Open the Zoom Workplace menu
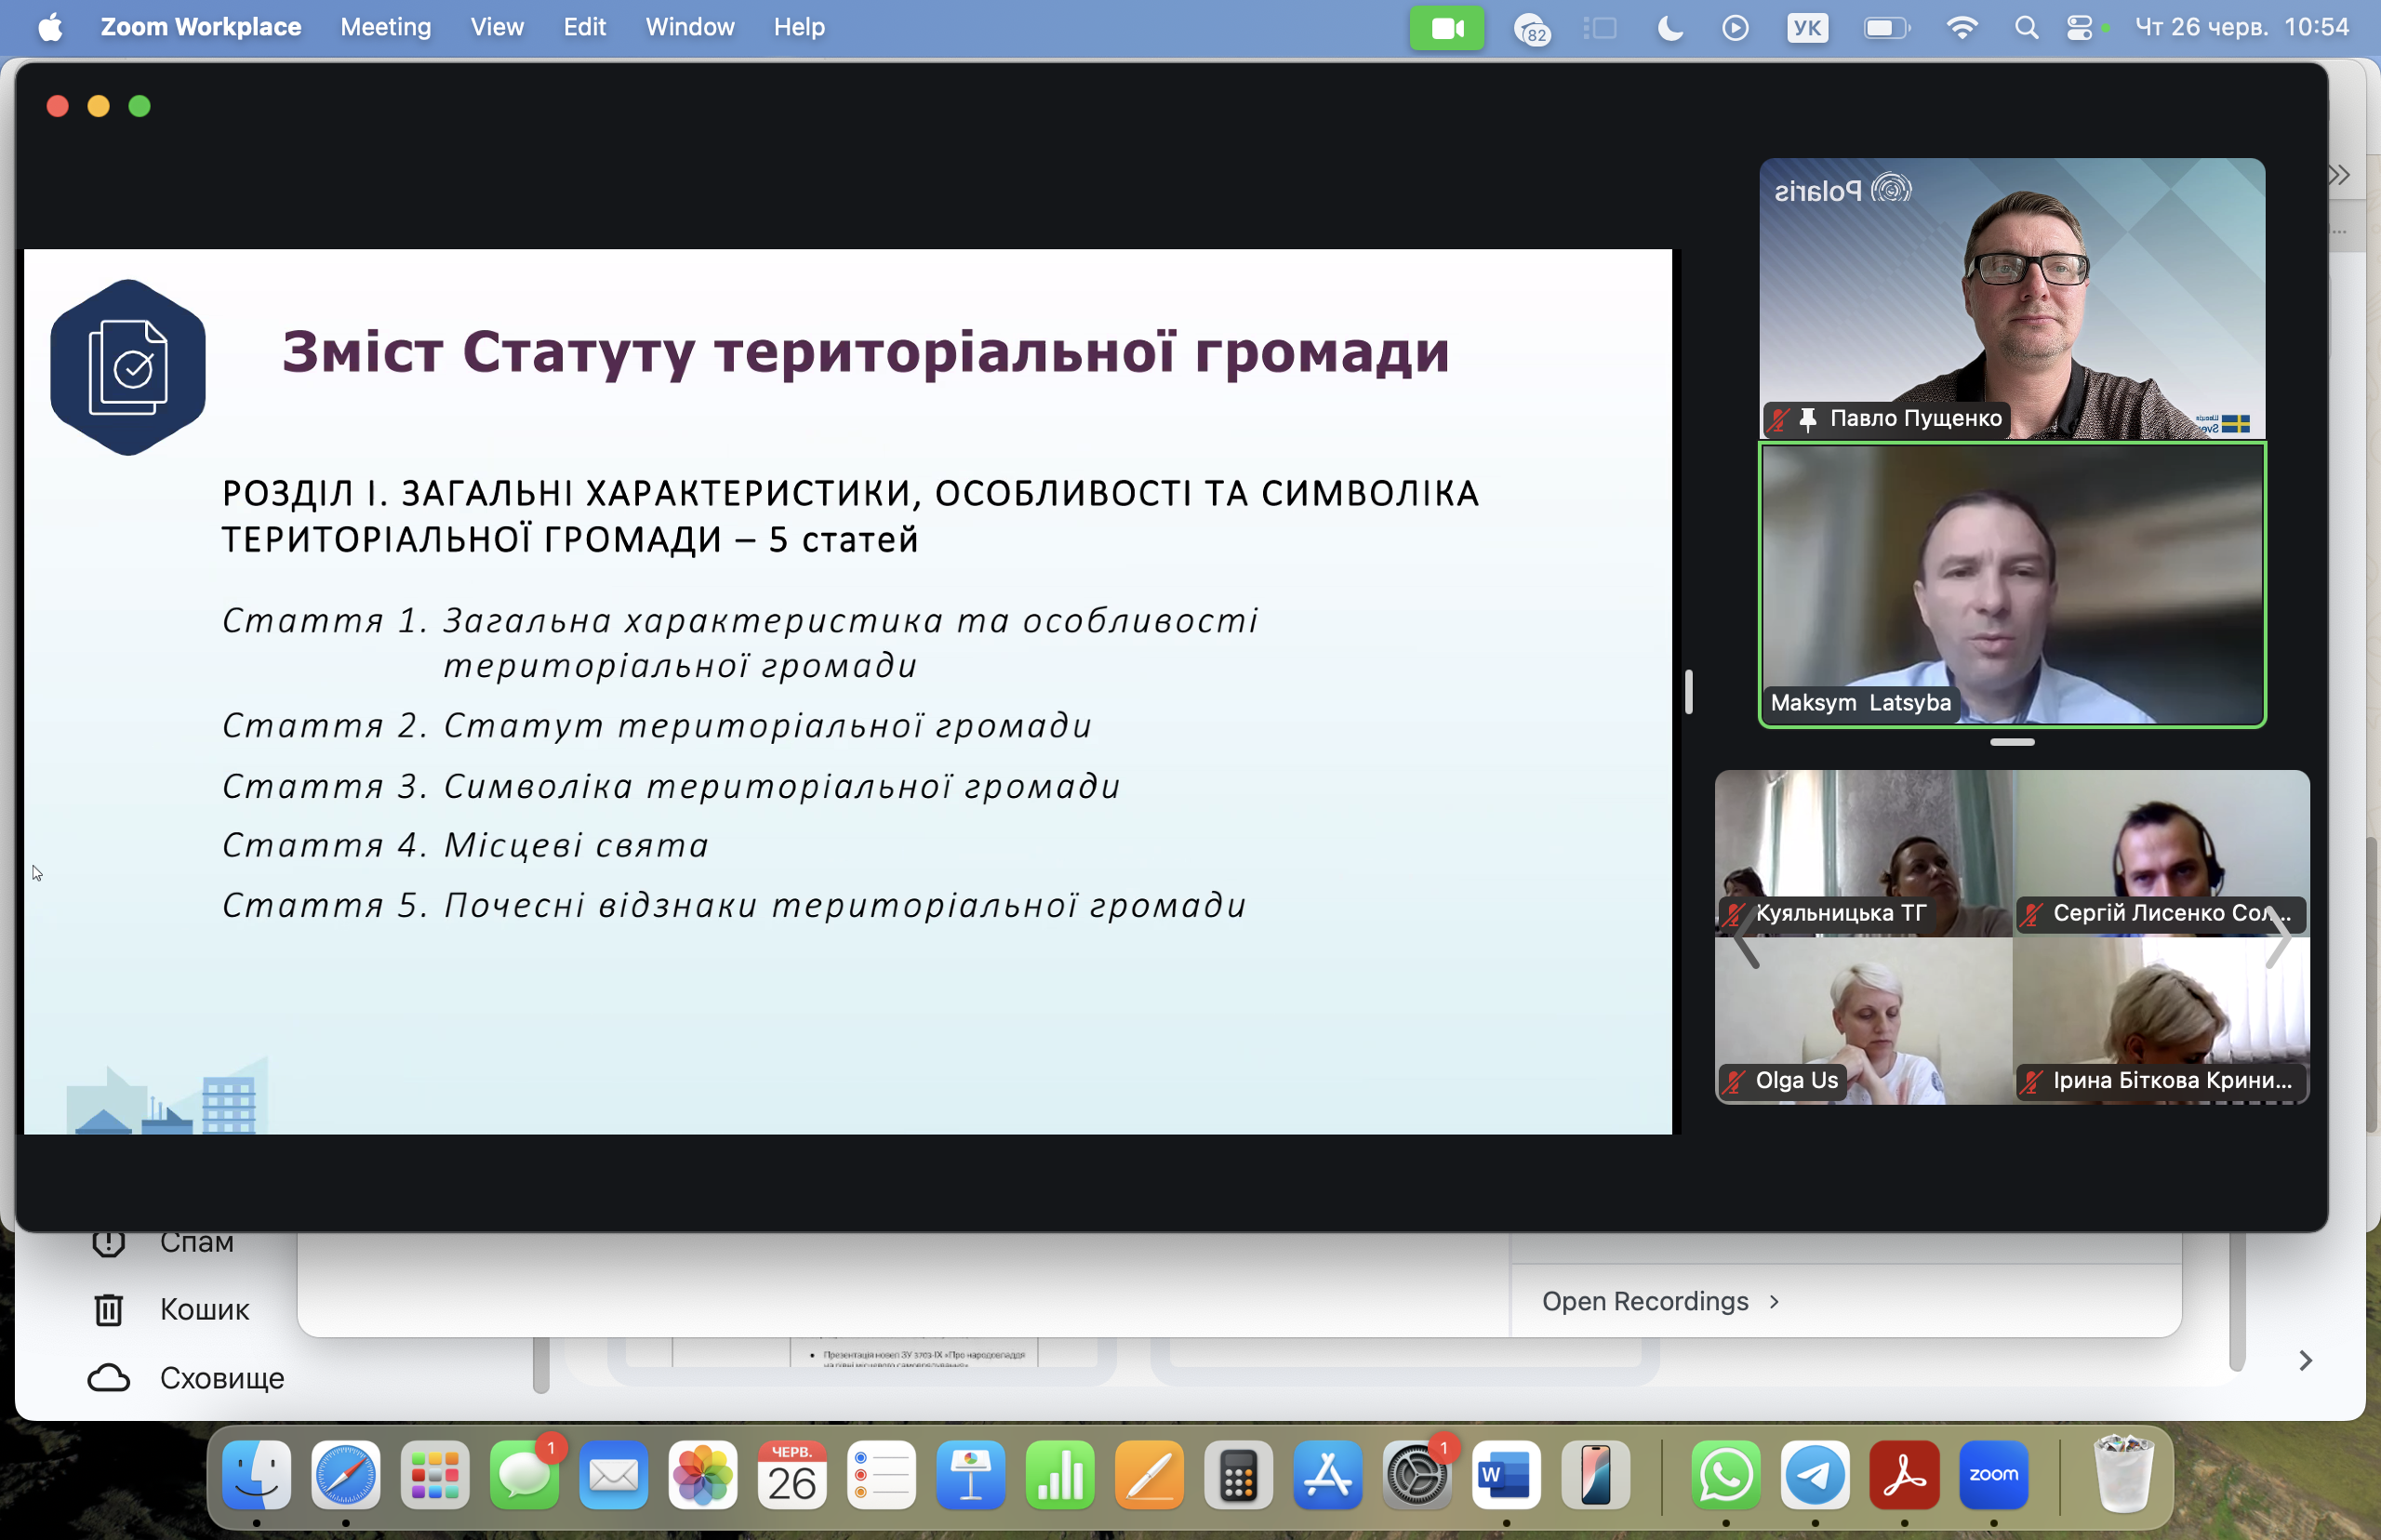 200,27
